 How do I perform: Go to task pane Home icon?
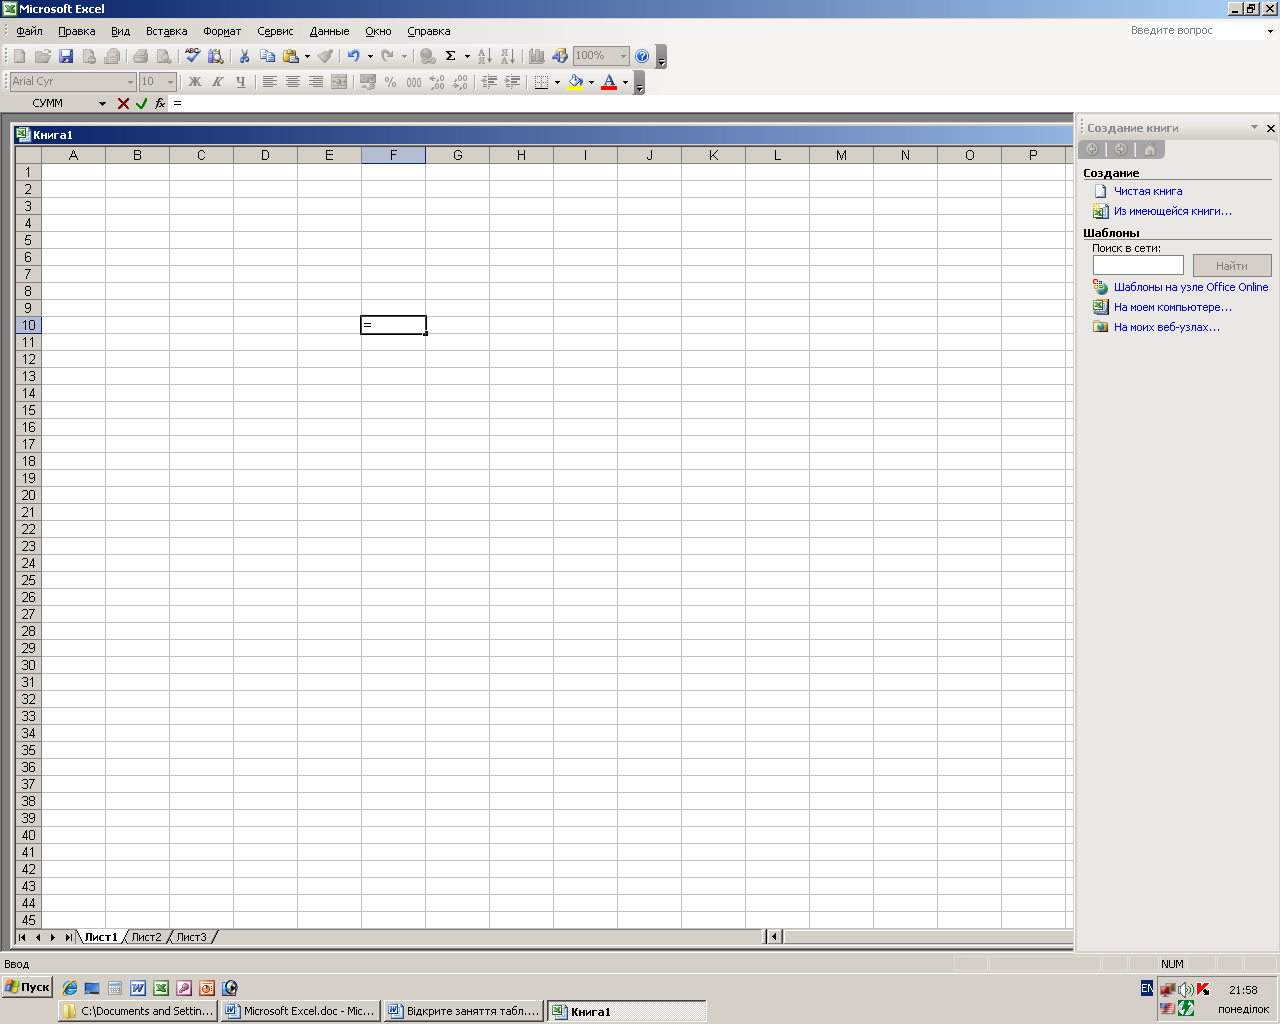click(1150, 149)
